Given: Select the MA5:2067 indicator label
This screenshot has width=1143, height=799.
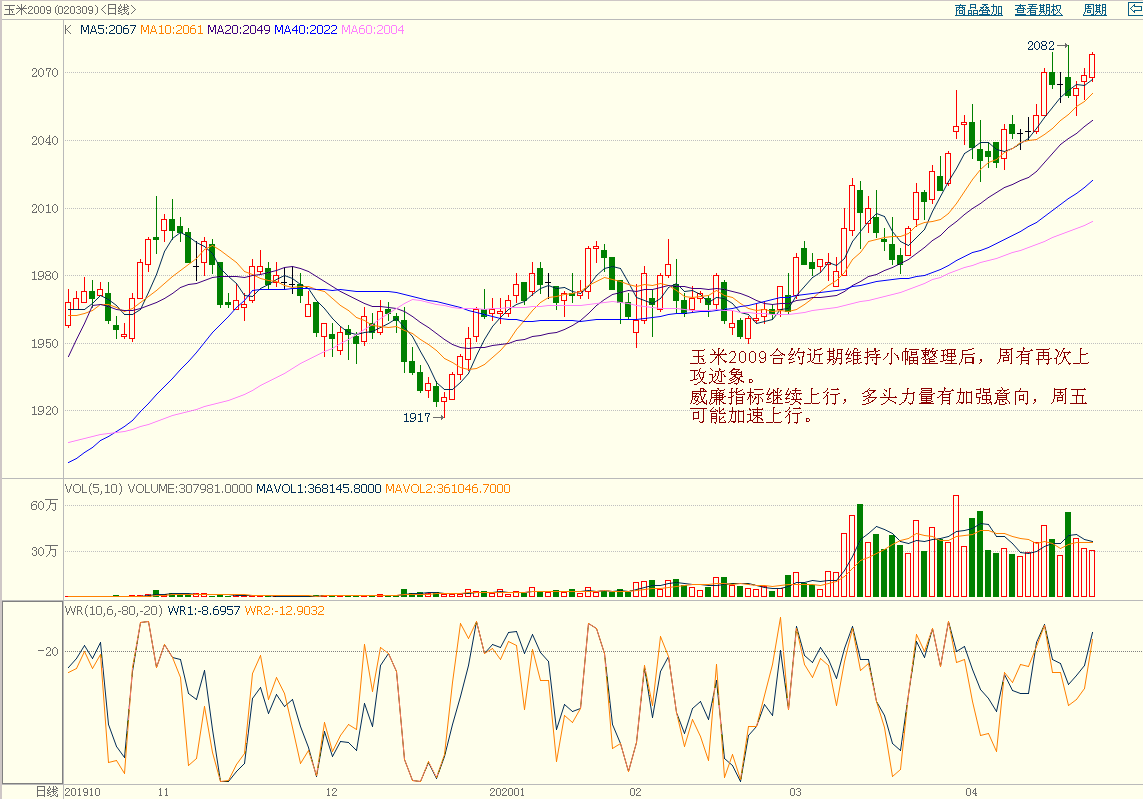Looking at the screenshot, I should pyautogui.click(x=107, y=30).
